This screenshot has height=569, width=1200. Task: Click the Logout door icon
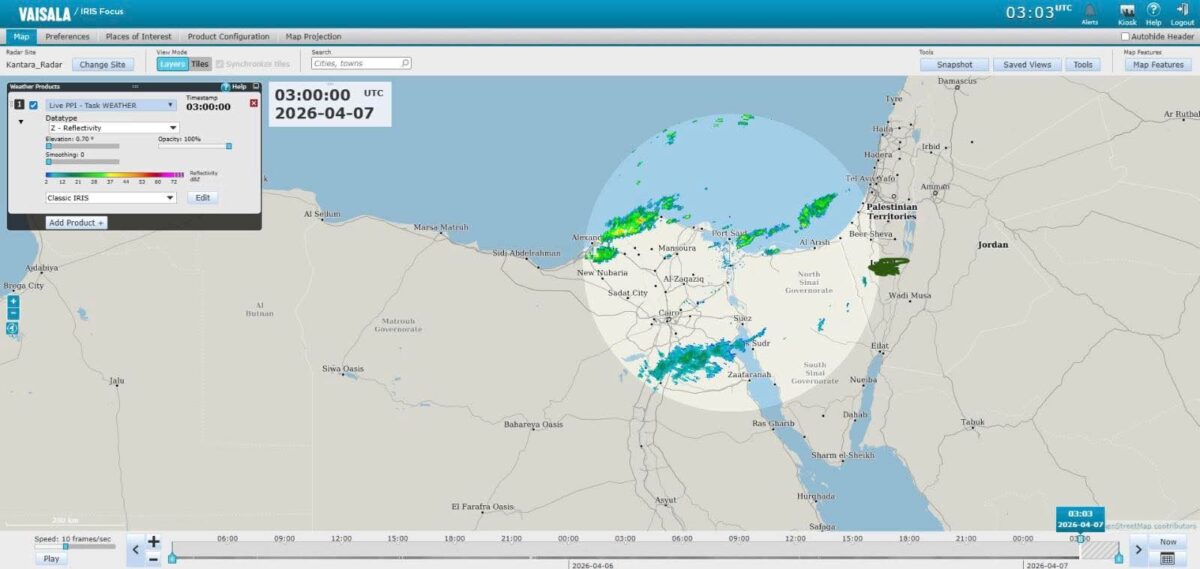(x=1182, y=10)
